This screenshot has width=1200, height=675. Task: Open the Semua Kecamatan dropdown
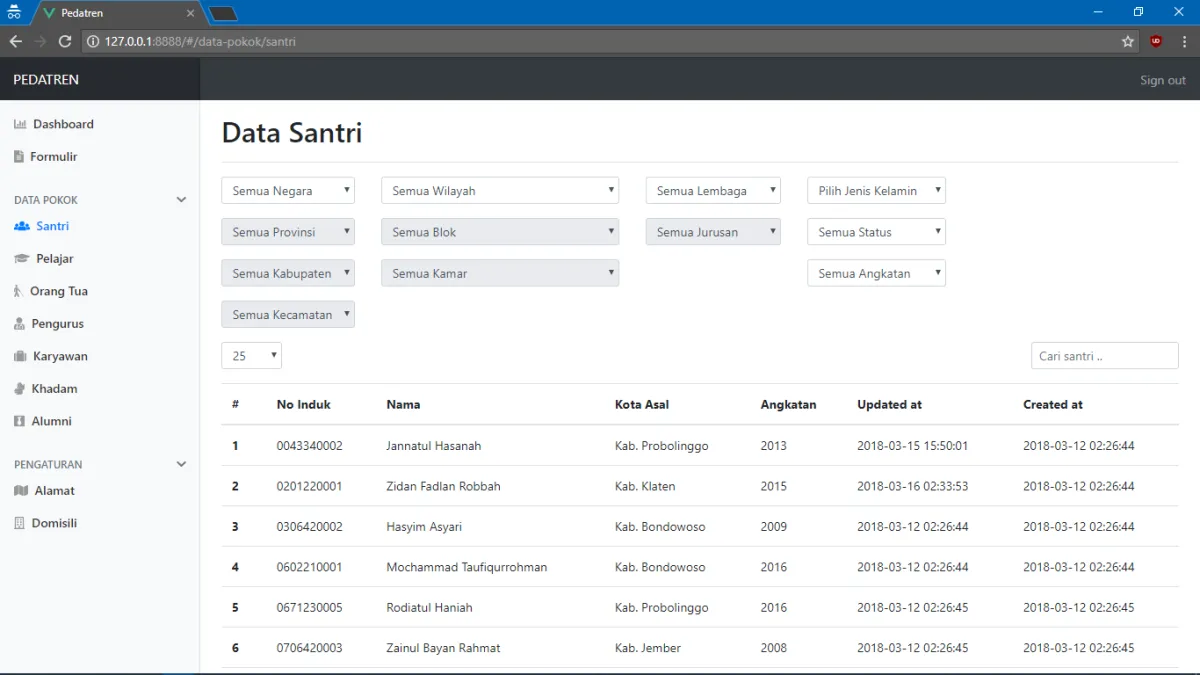[x=288, y=314]
